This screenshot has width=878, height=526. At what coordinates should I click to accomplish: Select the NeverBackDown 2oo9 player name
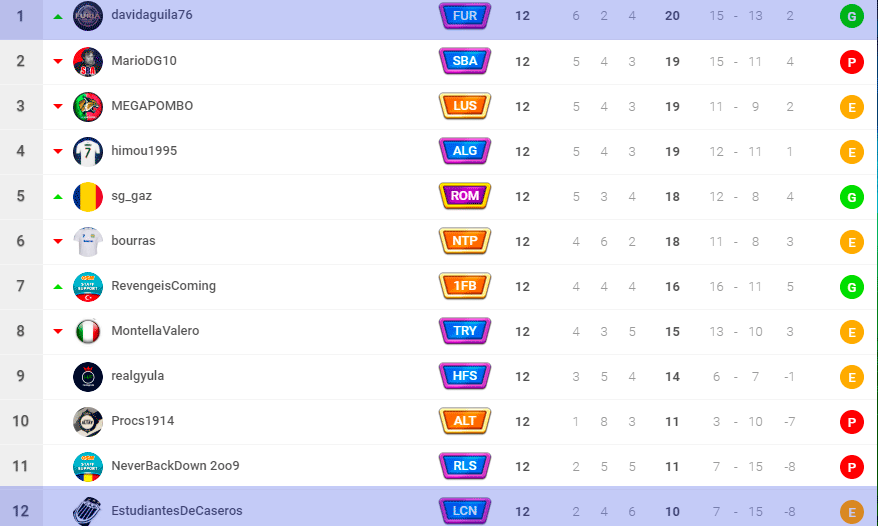point(175,466)
